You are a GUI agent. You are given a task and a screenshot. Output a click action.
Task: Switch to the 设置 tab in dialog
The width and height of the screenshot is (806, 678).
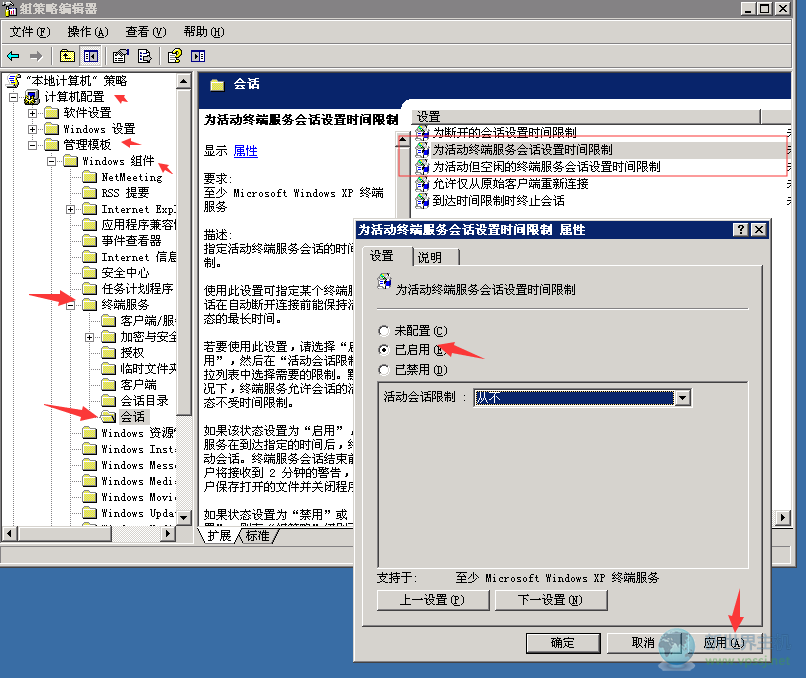(387, 255)
